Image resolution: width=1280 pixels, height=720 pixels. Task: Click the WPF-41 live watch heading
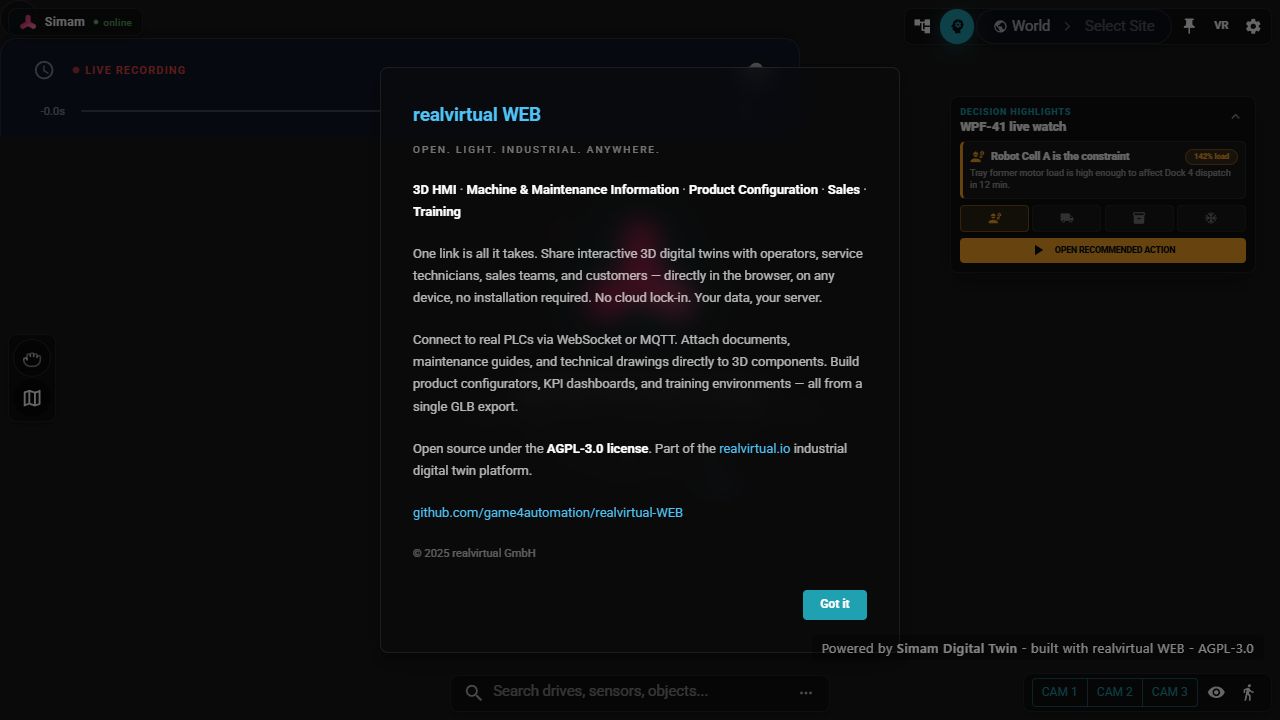coord(1013,127)
